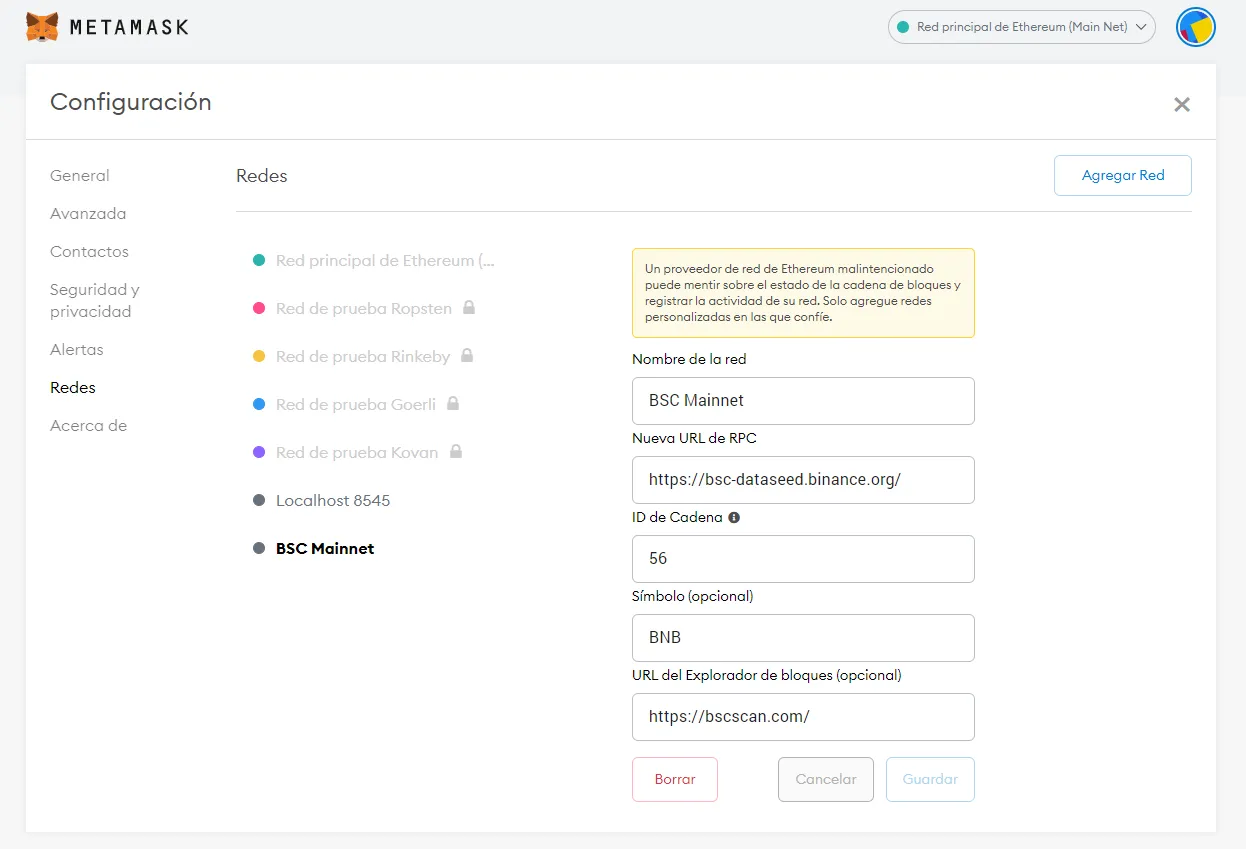
Task: Click the blue dot beside Goerli
Action: [x=259, y=404]
